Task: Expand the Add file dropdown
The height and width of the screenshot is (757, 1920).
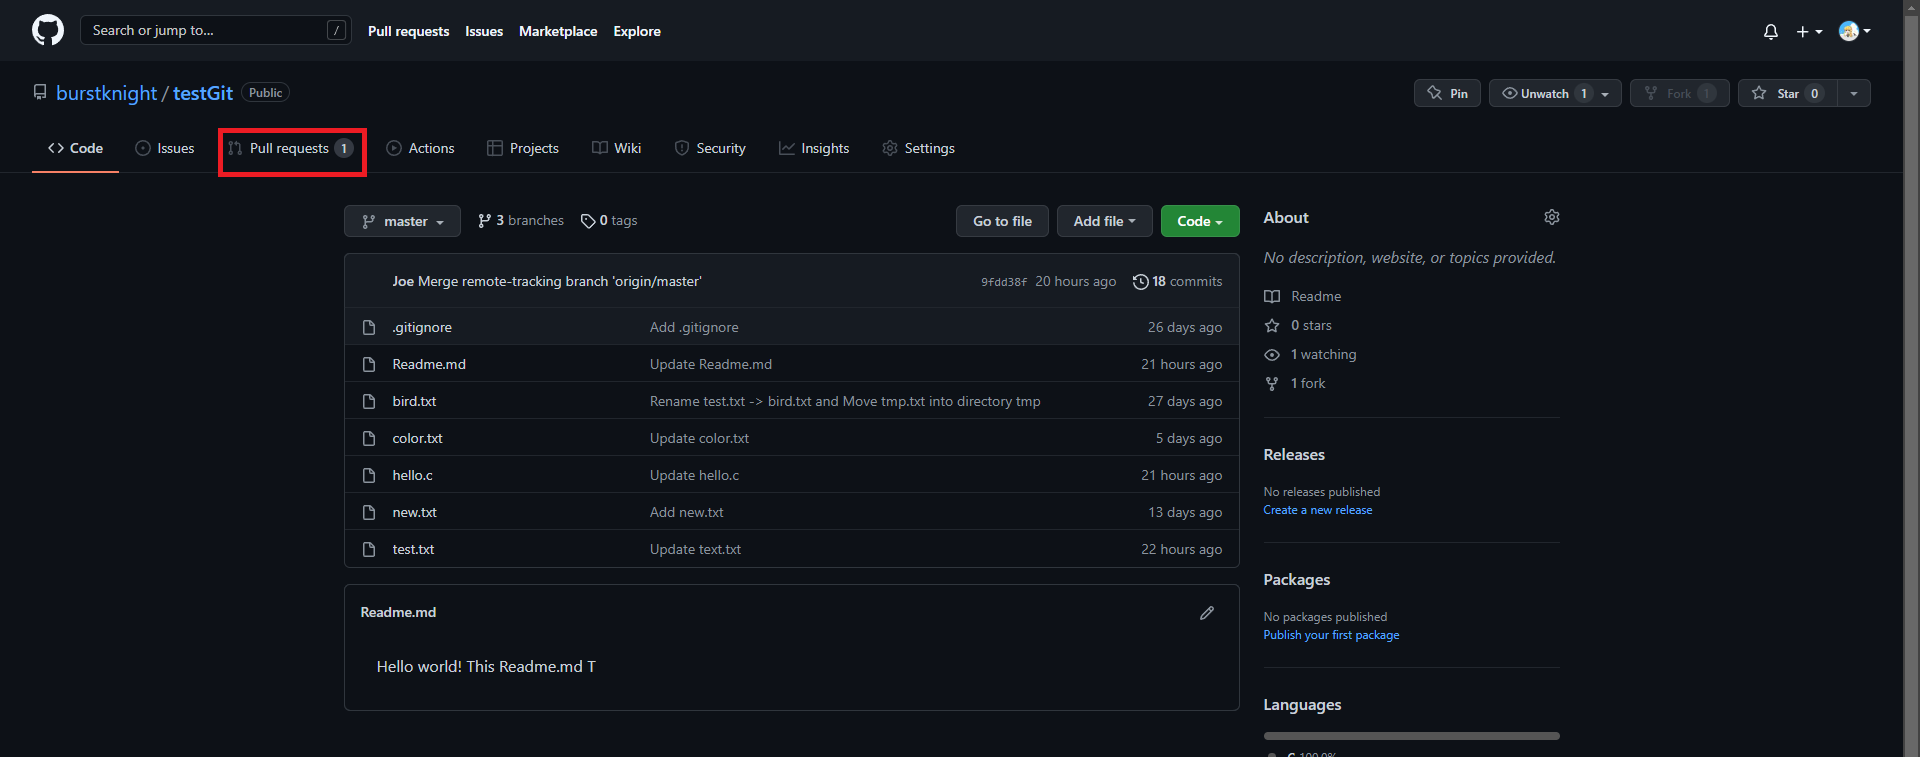Action: 1105,221
